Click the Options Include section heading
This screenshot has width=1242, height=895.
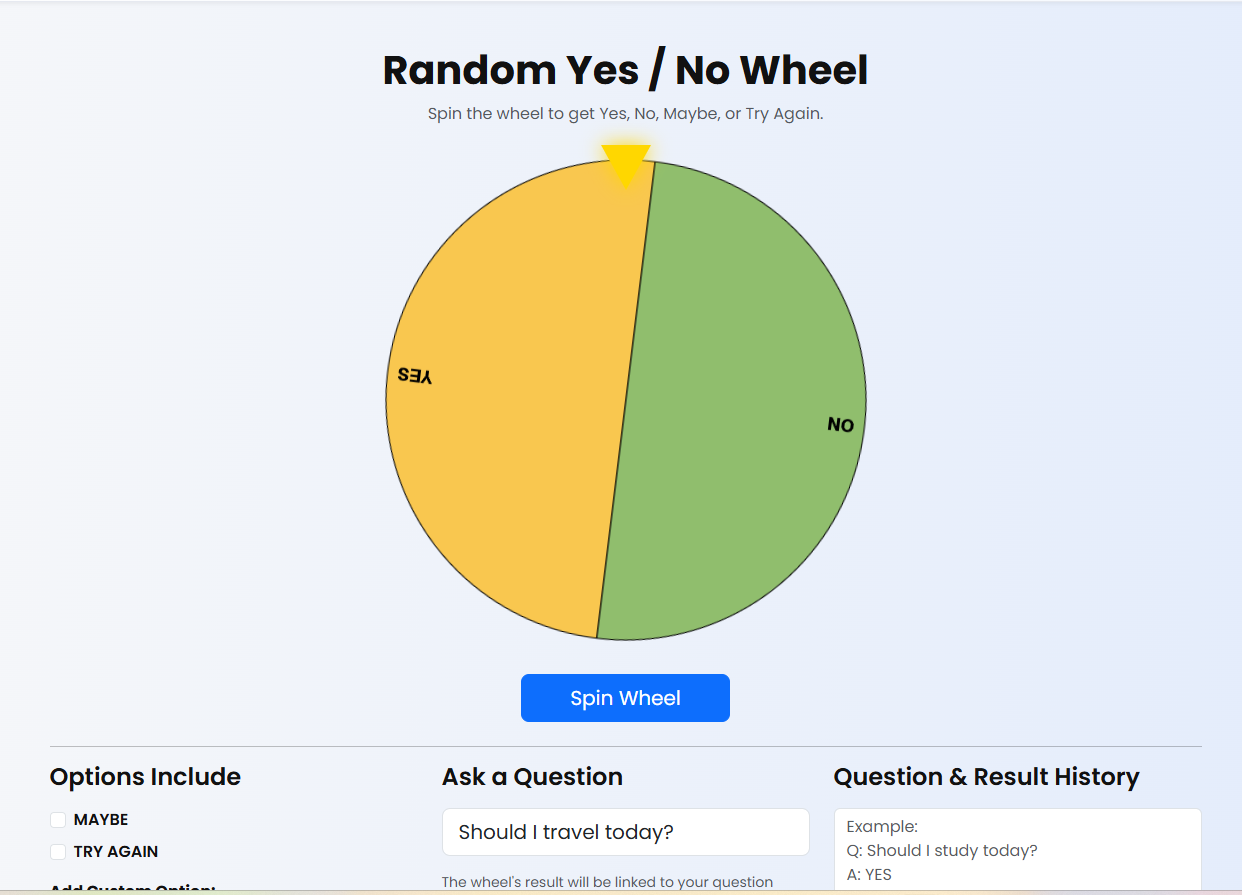tap(144, 776)
